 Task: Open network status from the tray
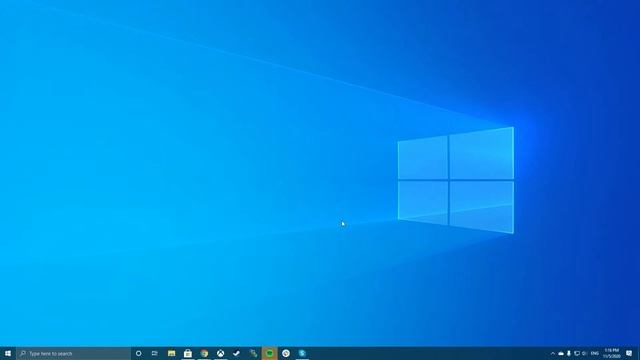coord(576,353)
